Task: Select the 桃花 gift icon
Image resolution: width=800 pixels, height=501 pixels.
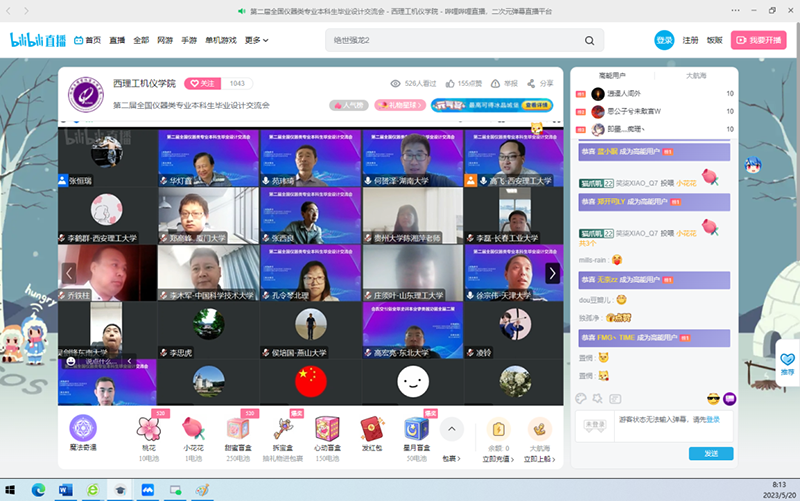Action: pyautogui.click(x=148, y=429)
